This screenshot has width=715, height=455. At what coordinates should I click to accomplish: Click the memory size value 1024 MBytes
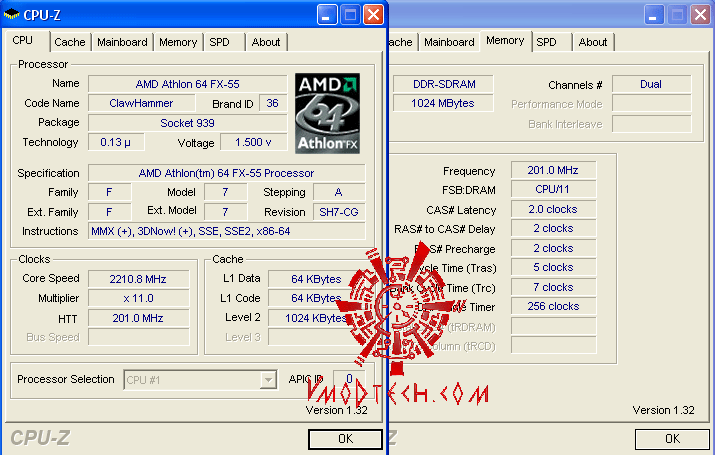pyautogui.click(x=443, y=103)
